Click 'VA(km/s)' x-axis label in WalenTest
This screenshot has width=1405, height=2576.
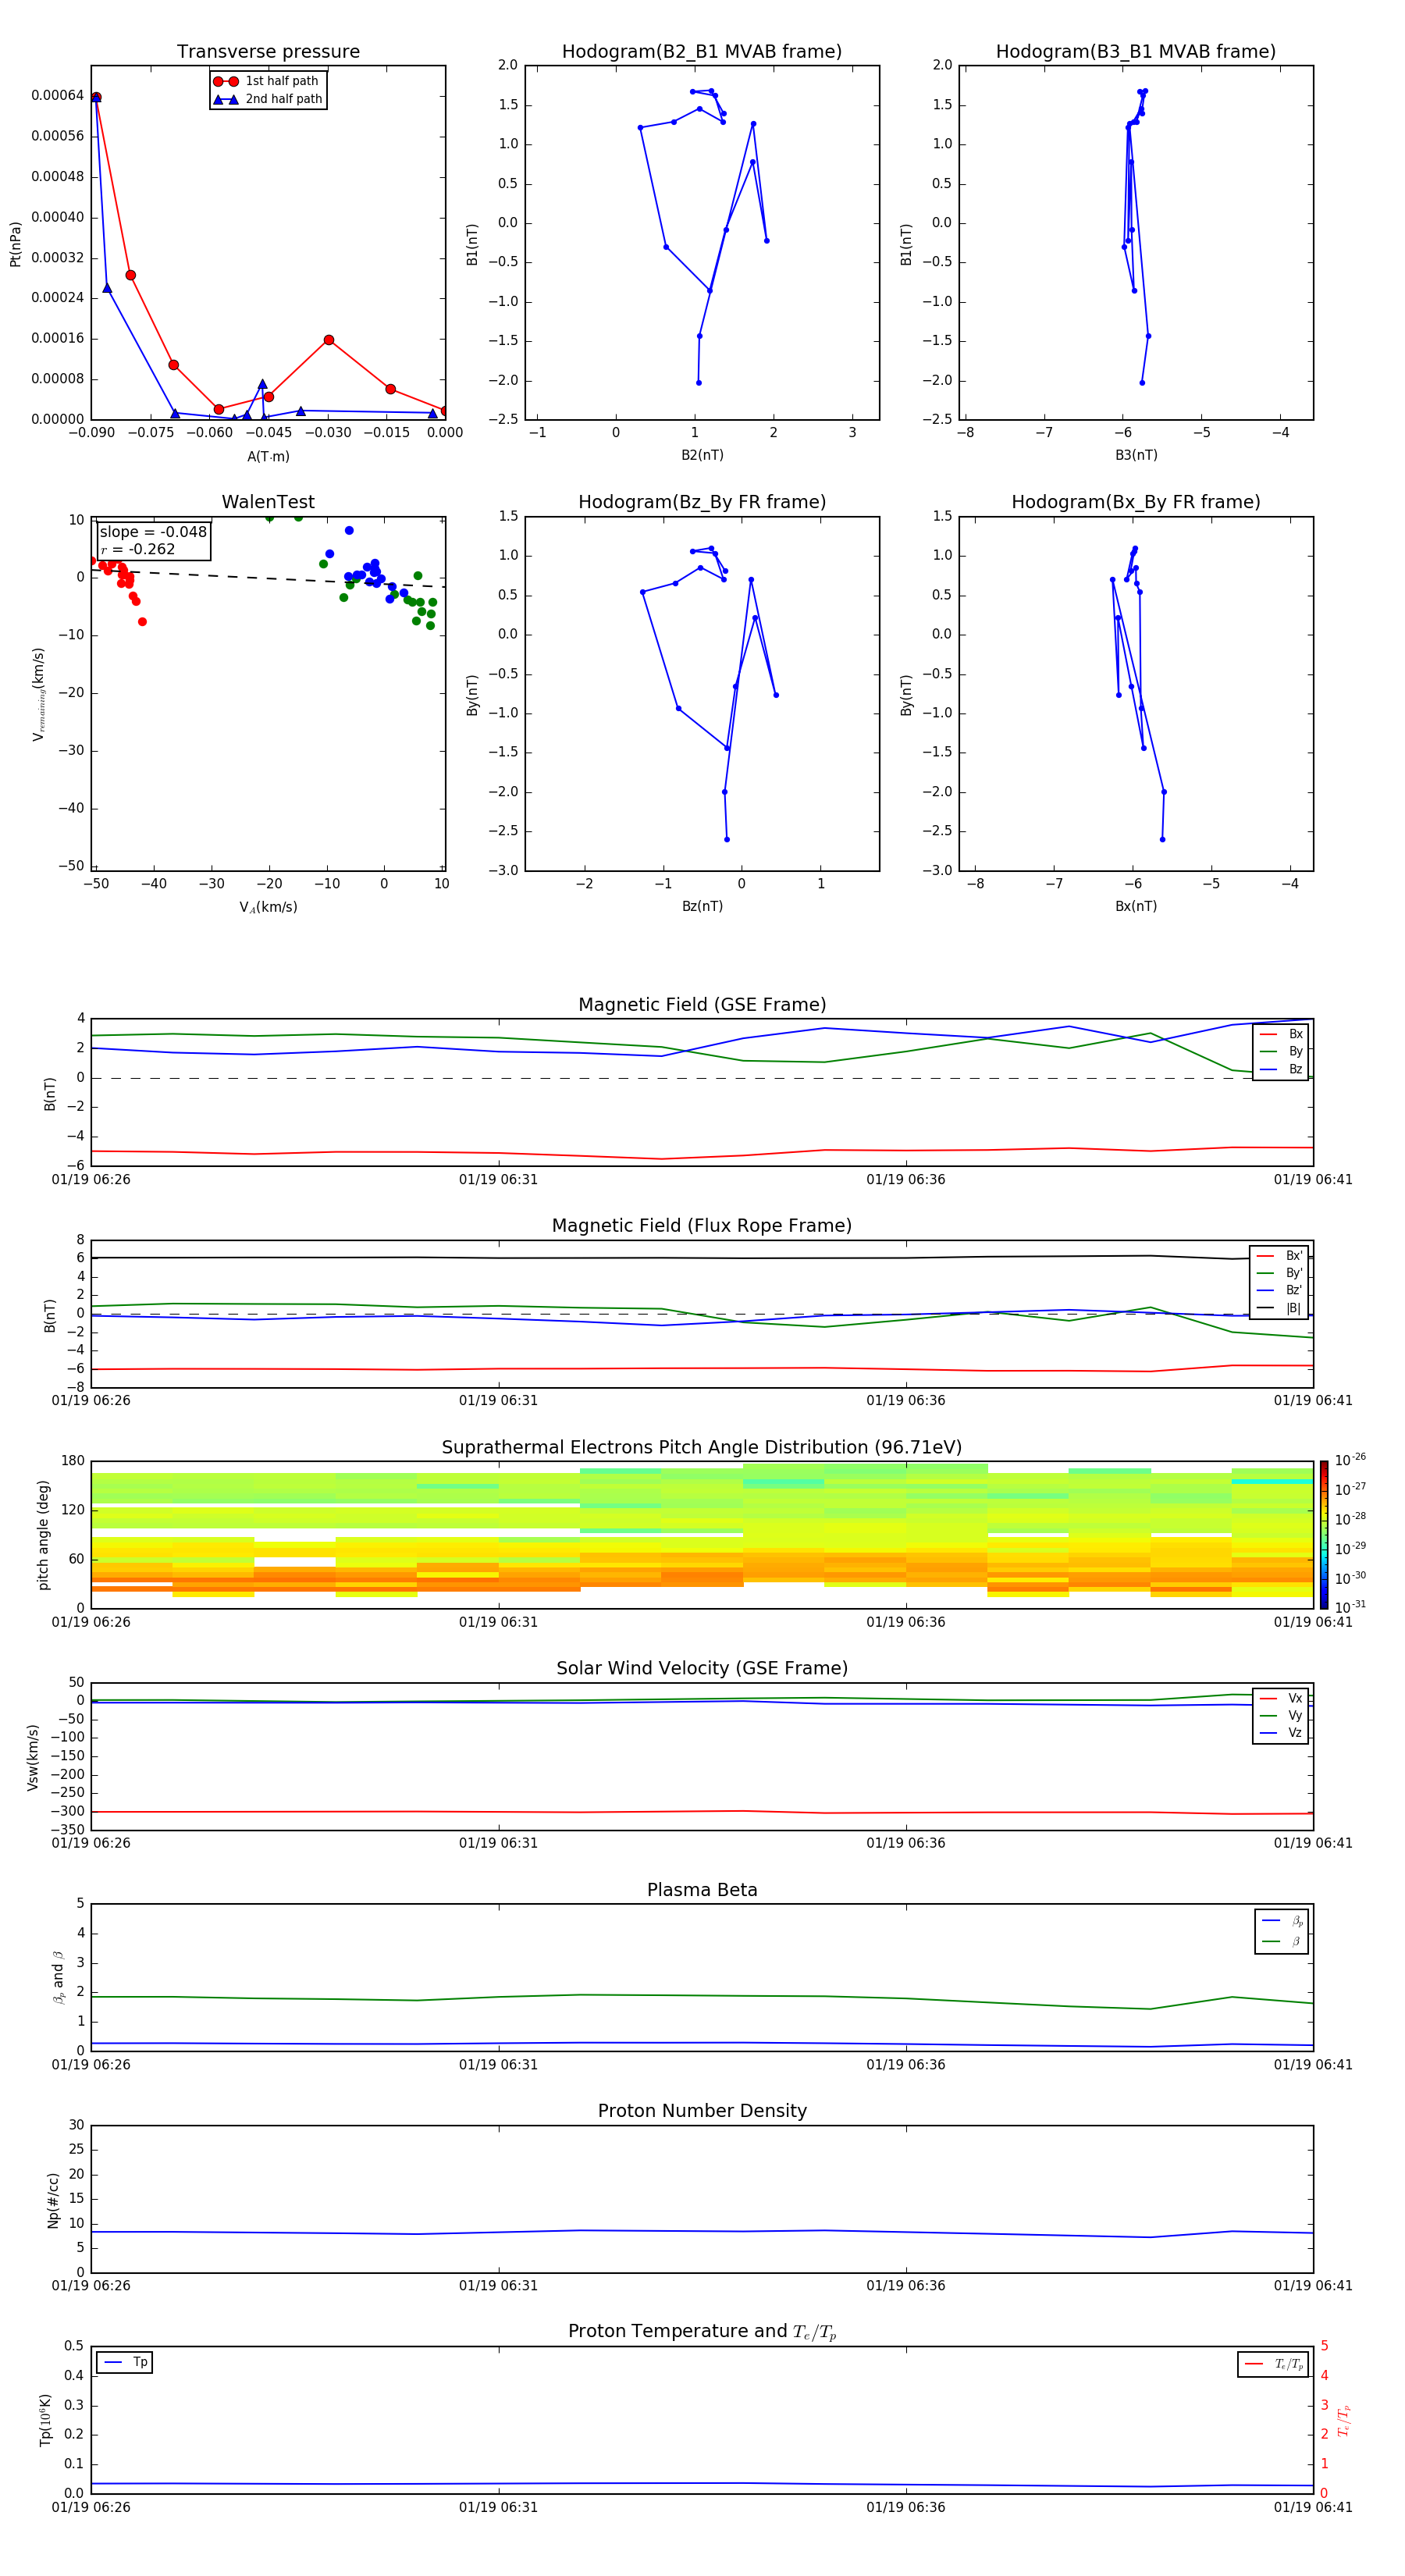coord(268,908)
